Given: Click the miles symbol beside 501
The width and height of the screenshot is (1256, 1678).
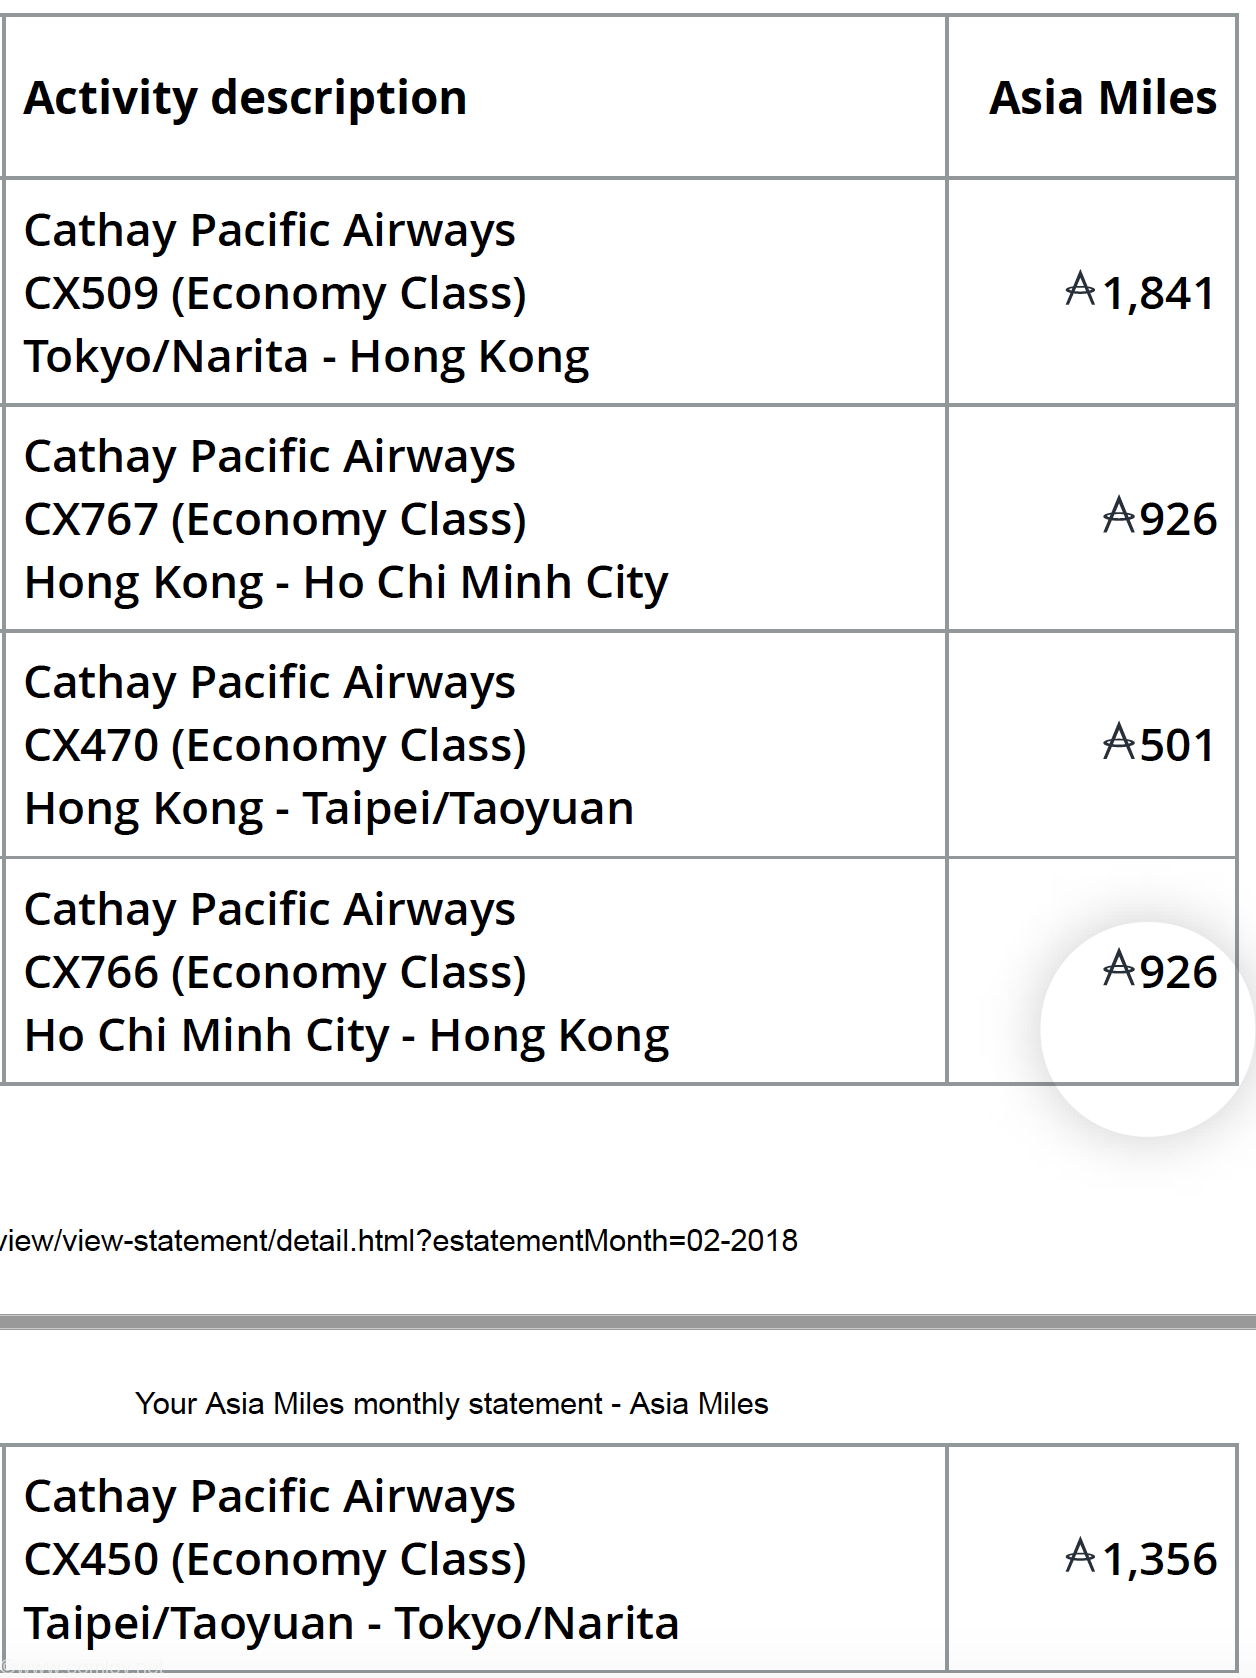Looking at the screenshot, I should tap(1118, 743).
